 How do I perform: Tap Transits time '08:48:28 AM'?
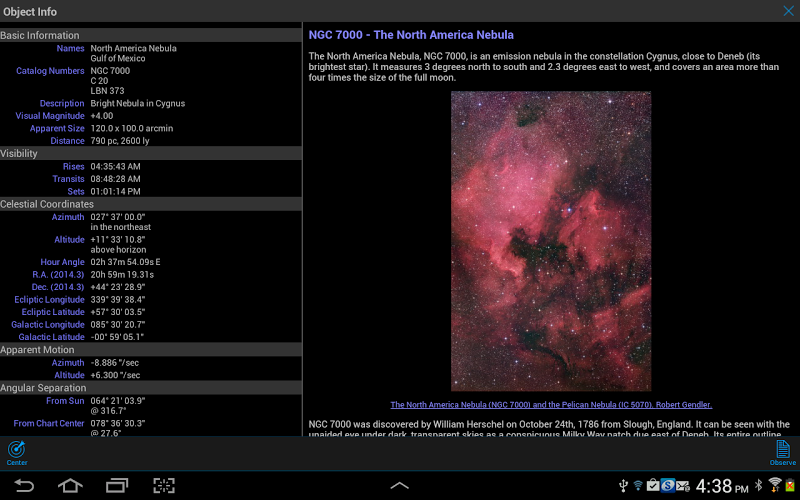pyautogui.click(x=115, y=179)
